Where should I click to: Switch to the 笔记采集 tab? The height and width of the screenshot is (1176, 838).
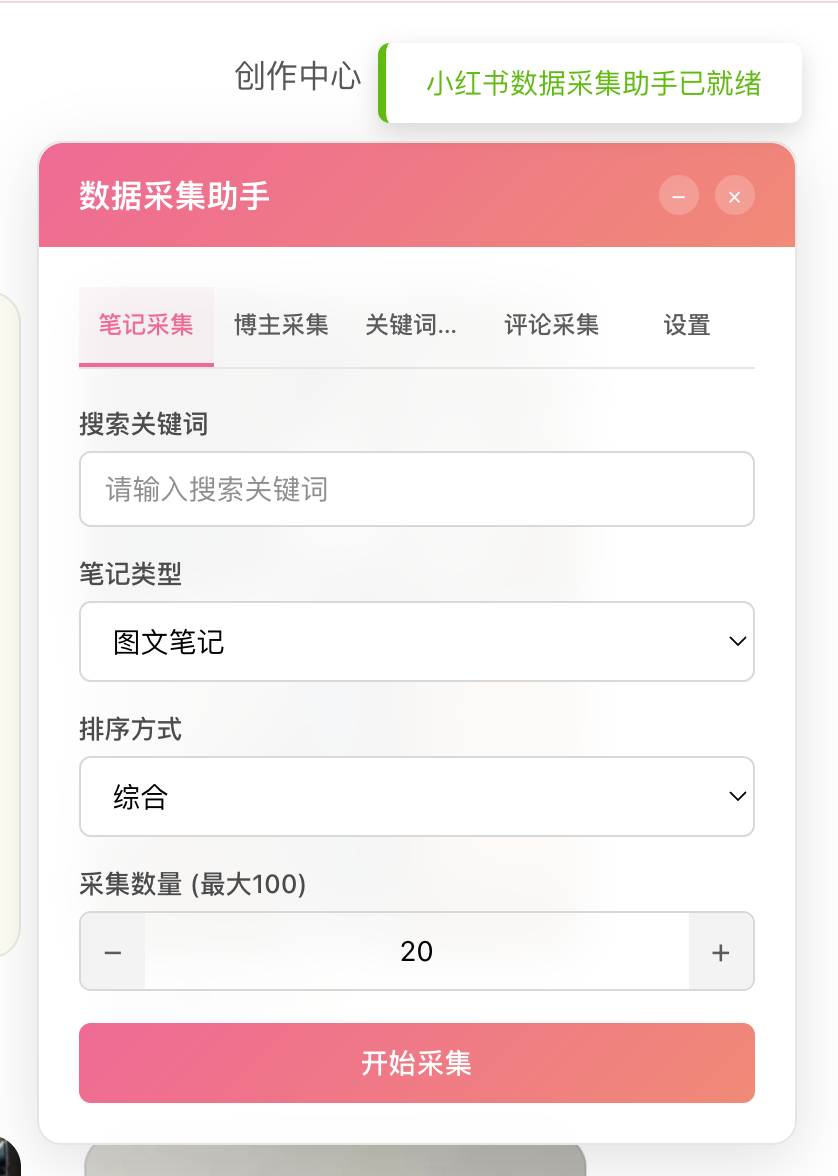[146, 326]
